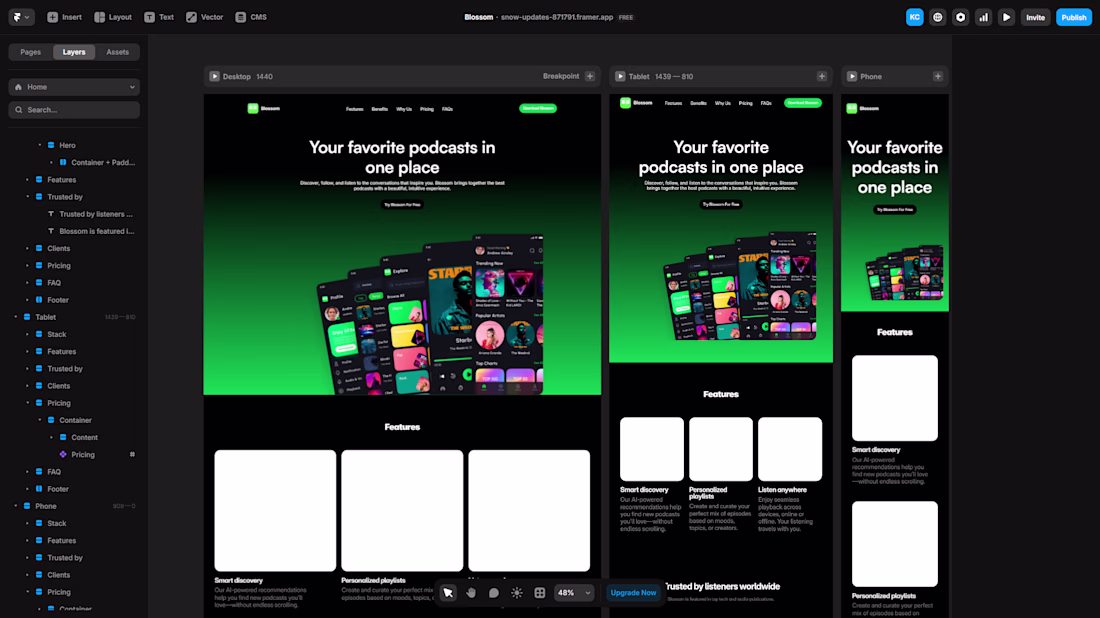Click the grid icon in bottom toolbar
The width and height of the screenshot is (1100, 618).
tap(539, 593)
